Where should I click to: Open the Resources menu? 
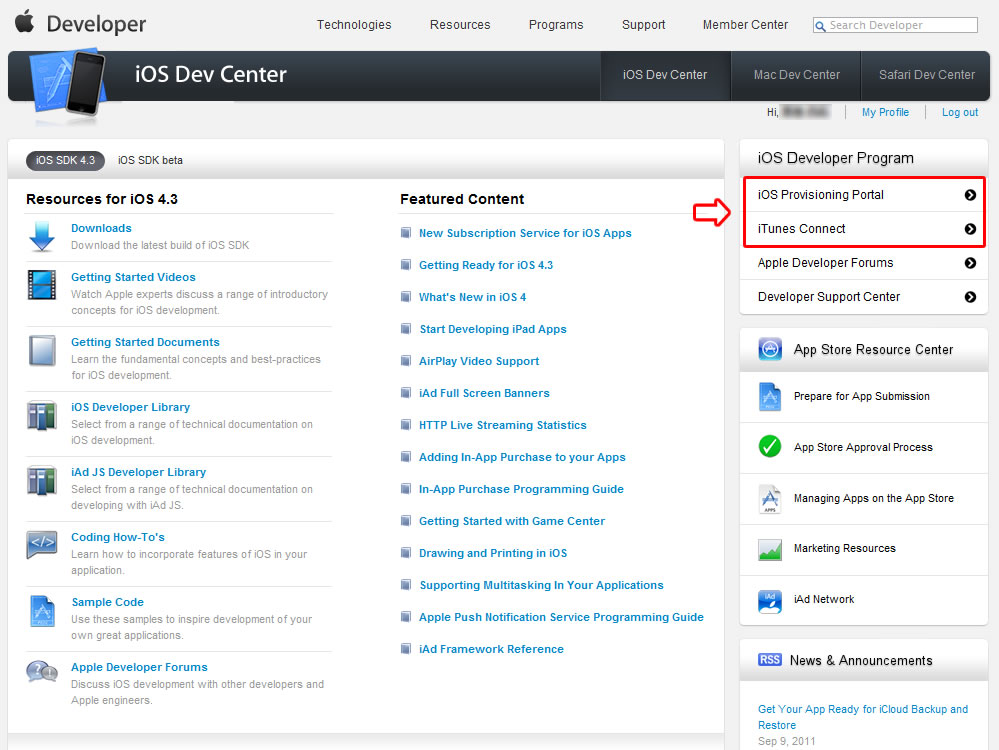[460, 25]
